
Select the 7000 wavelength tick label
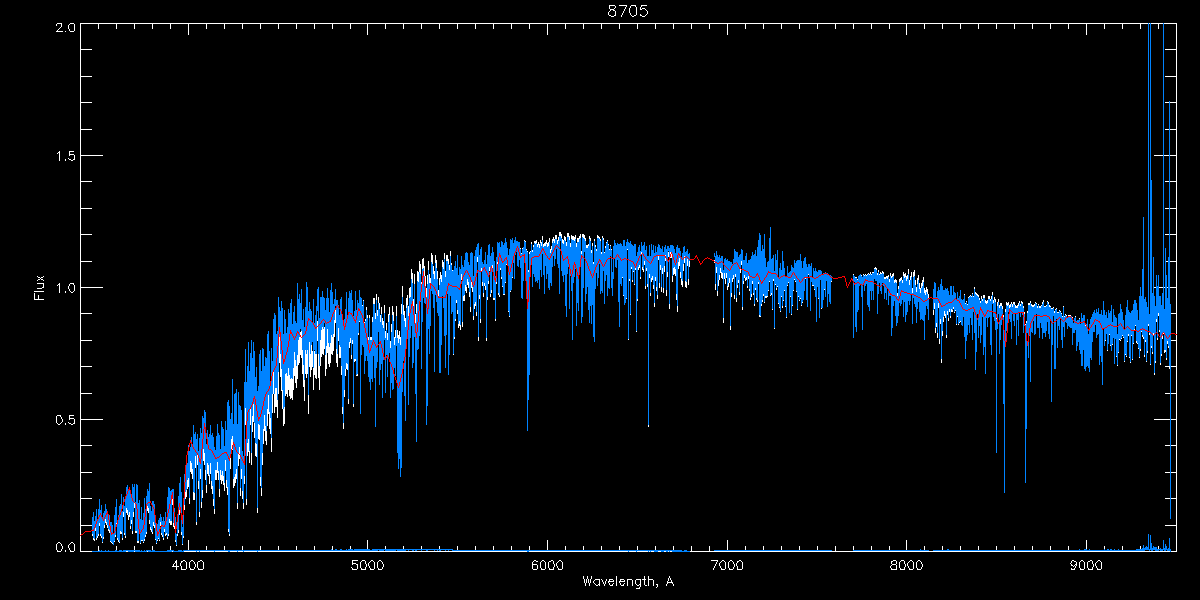coord(727,564)
